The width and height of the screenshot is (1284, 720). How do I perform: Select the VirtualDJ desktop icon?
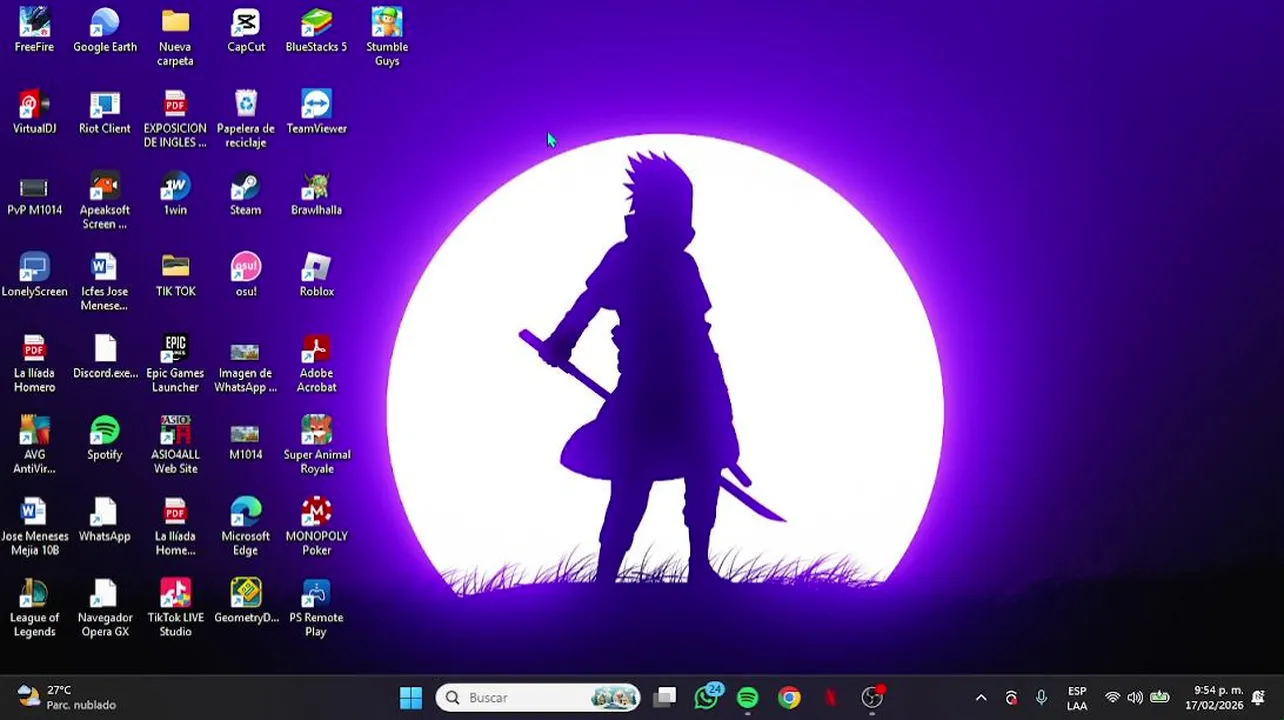34,112
